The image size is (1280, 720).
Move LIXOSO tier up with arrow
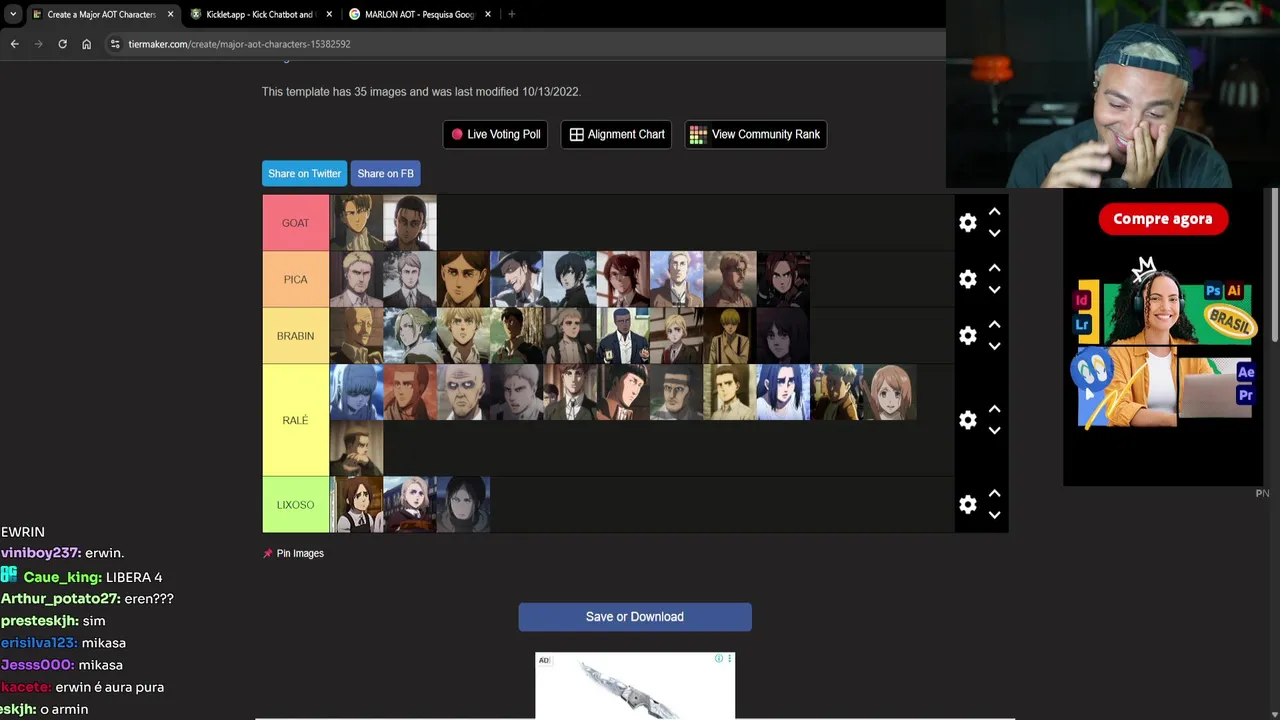(x=994, y=493)
